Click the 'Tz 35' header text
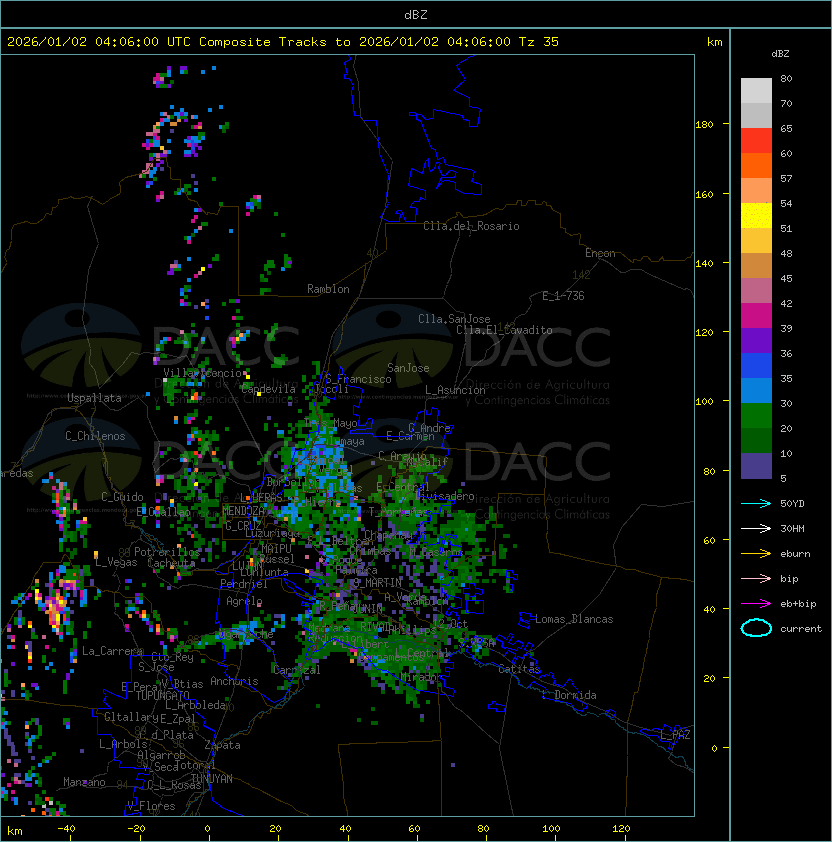 coord(539,41)
